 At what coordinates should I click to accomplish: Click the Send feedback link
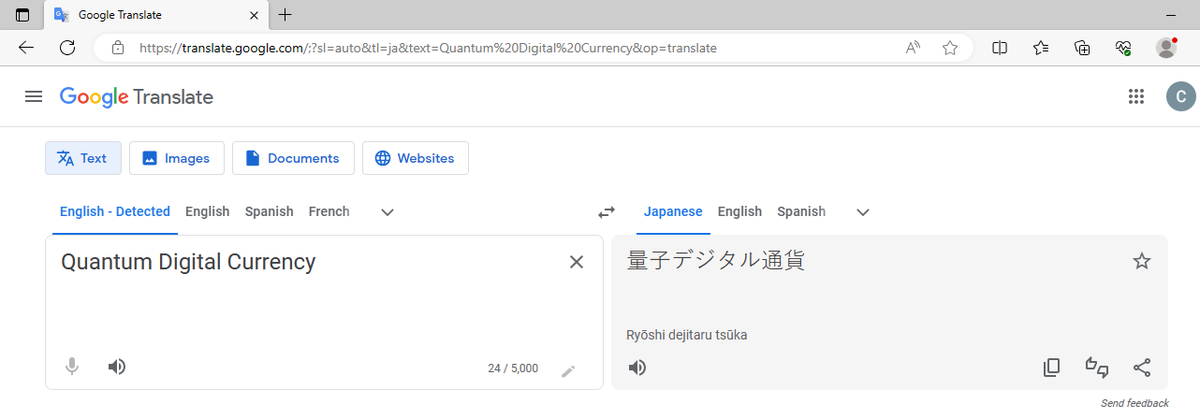coord(1134,403)
